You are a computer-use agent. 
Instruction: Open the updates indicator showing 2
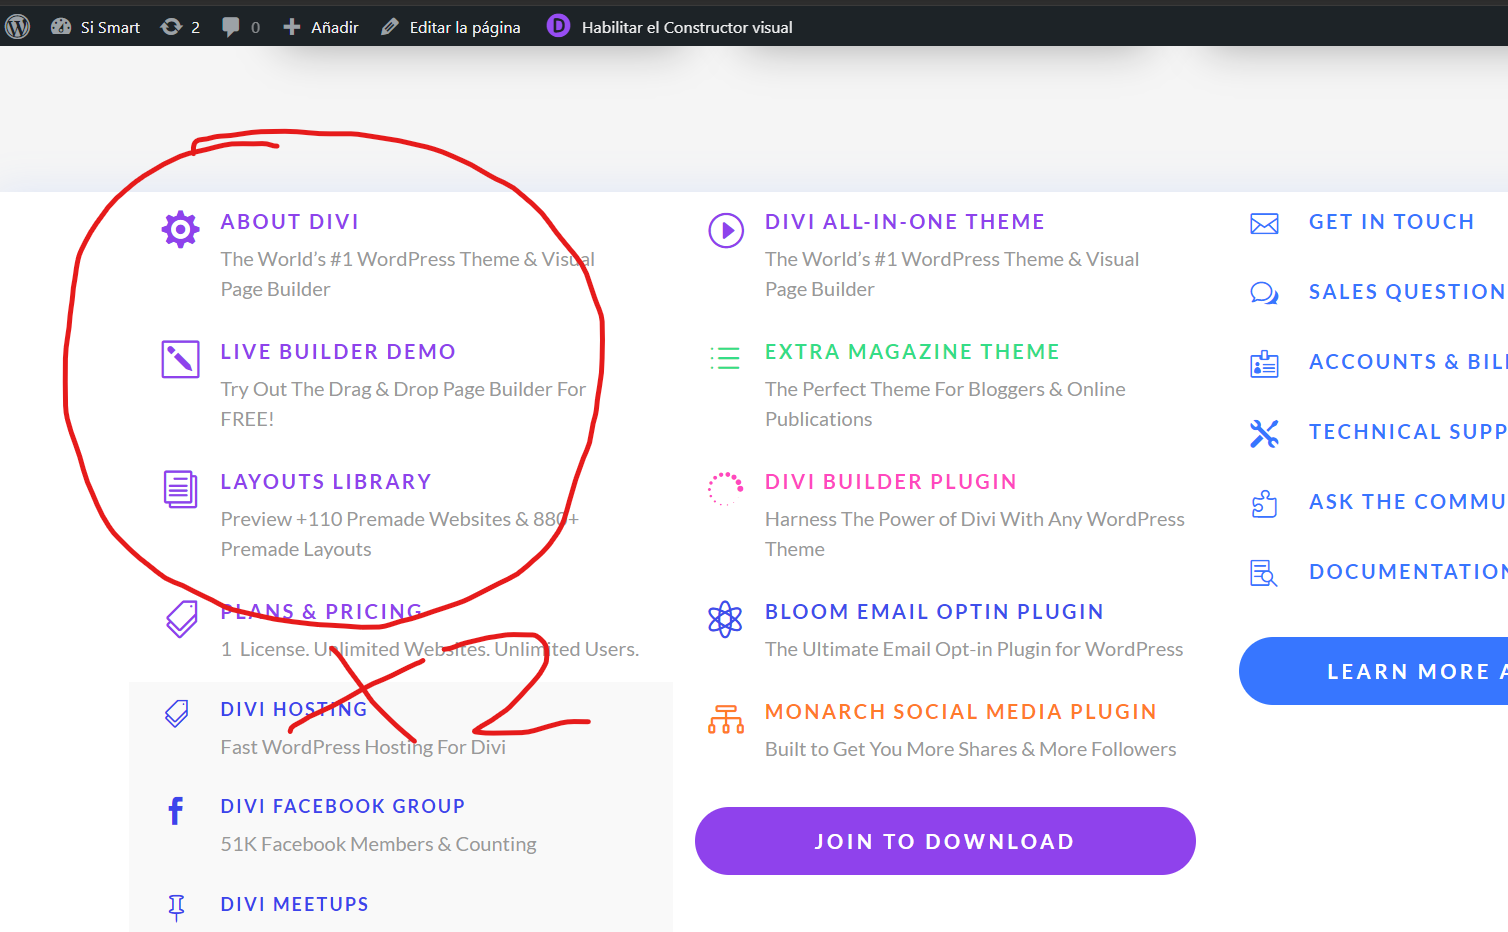181,27
